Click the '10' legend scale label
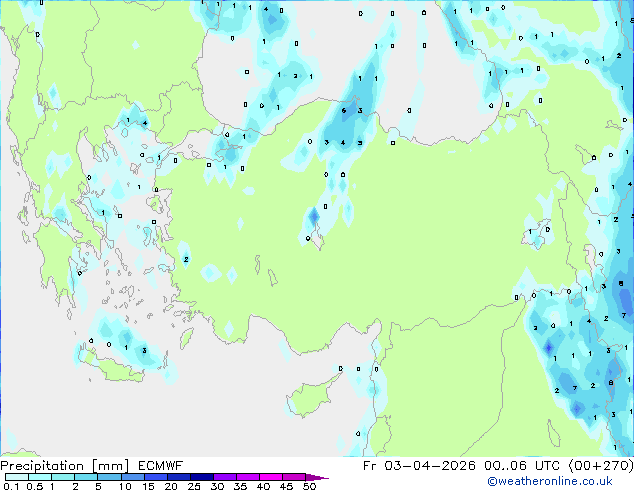The image size is (634, 490). click(125, 486)
